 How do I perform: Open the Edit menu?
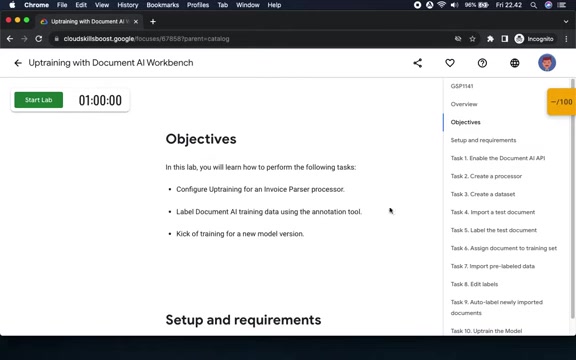click(x=81, y=5)
